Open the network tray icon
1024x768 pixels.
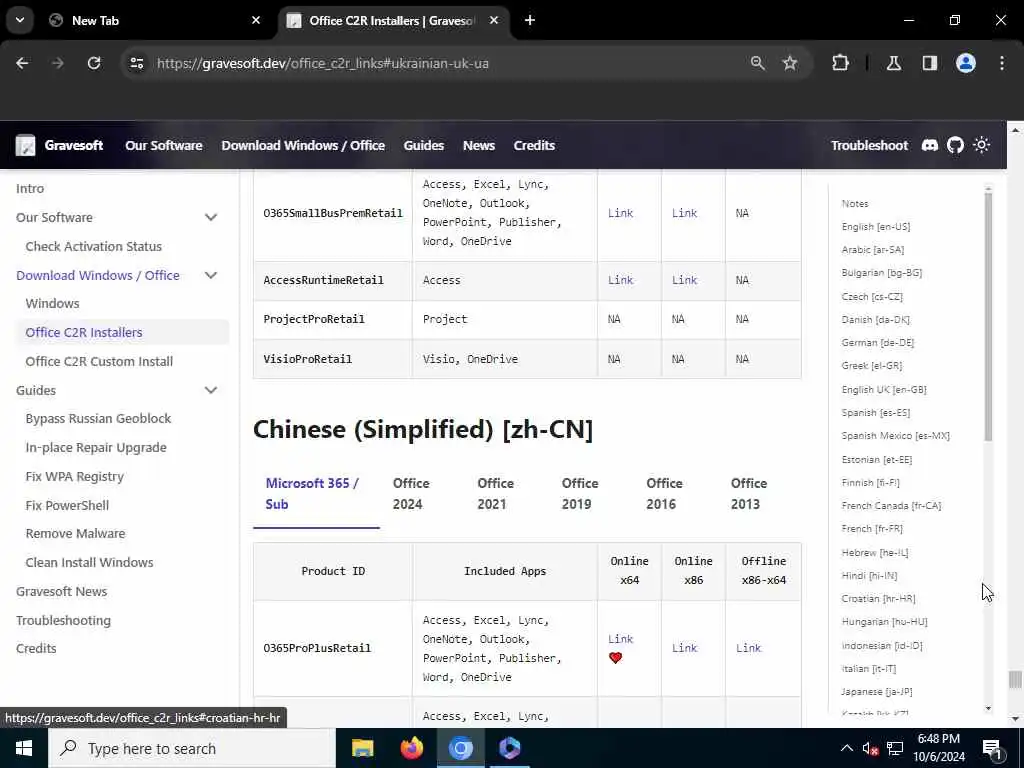[895, 748]
